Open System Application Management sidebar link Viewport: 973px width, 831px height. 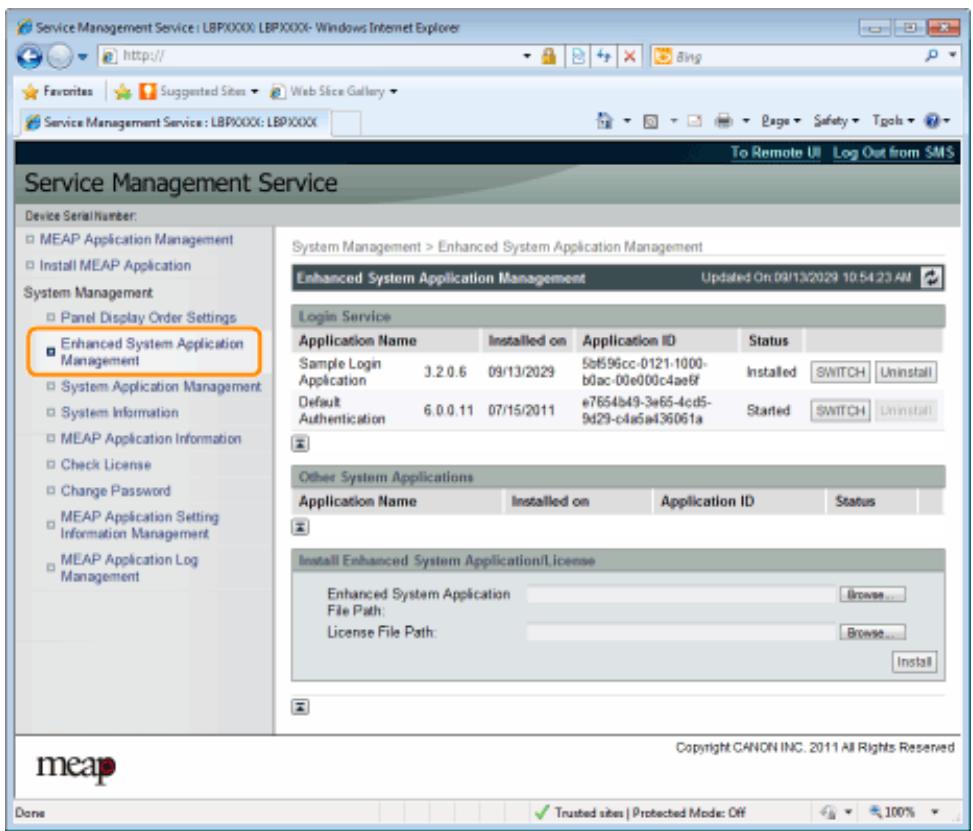pos(161,387)
